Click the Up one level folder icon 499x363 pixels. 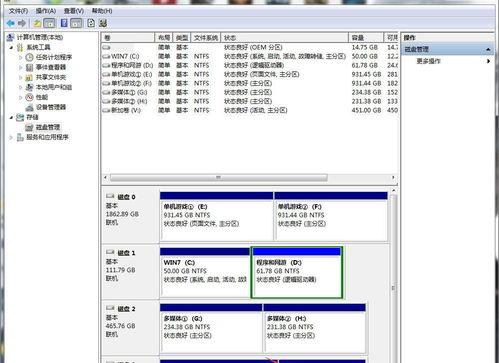pos(37,23)
